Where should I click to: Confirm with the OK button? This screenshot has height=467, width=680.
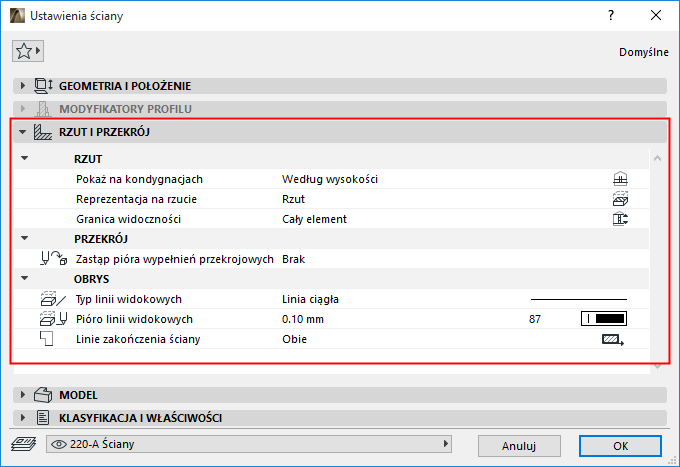pos(620,446)
